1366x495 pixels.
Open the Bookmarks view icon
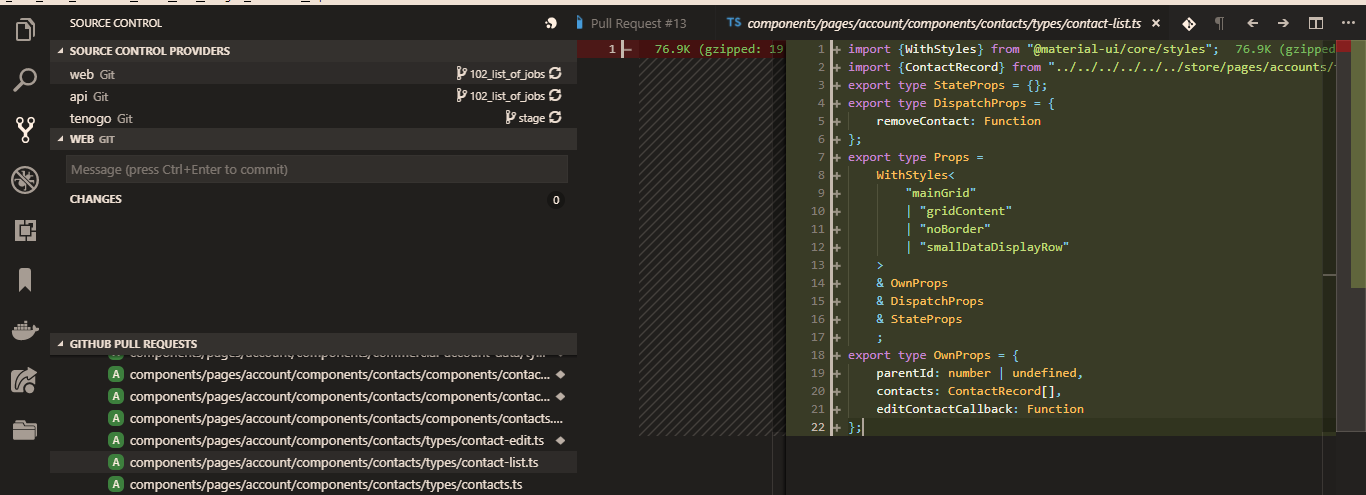(25, 280)
